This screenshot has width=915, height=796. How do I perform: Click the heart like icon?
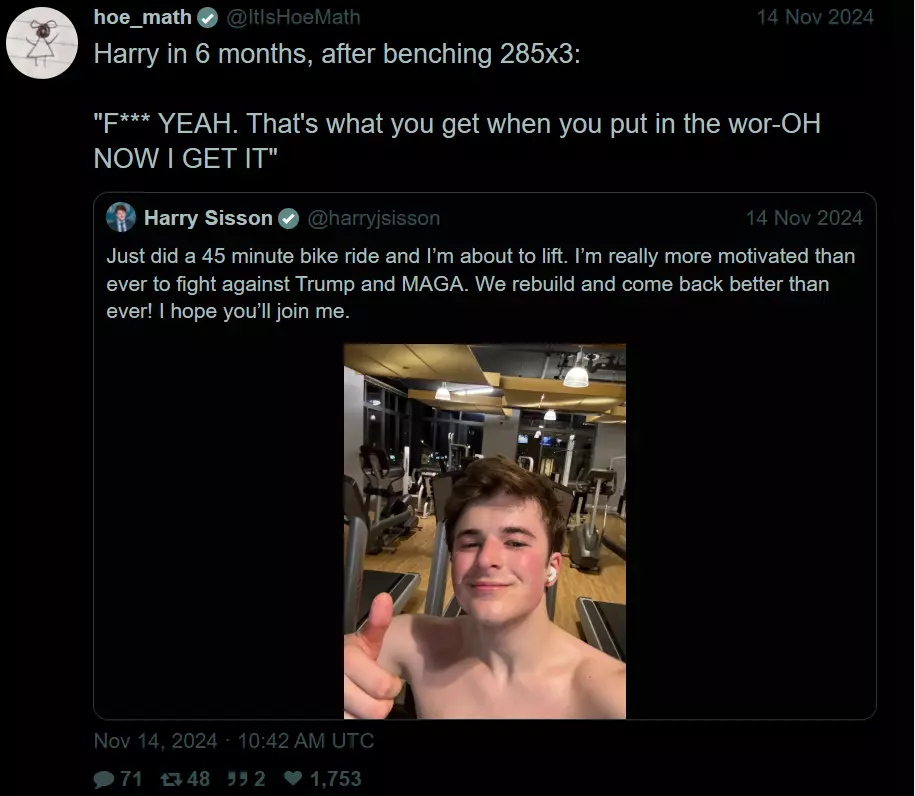[x=293, y=778]
